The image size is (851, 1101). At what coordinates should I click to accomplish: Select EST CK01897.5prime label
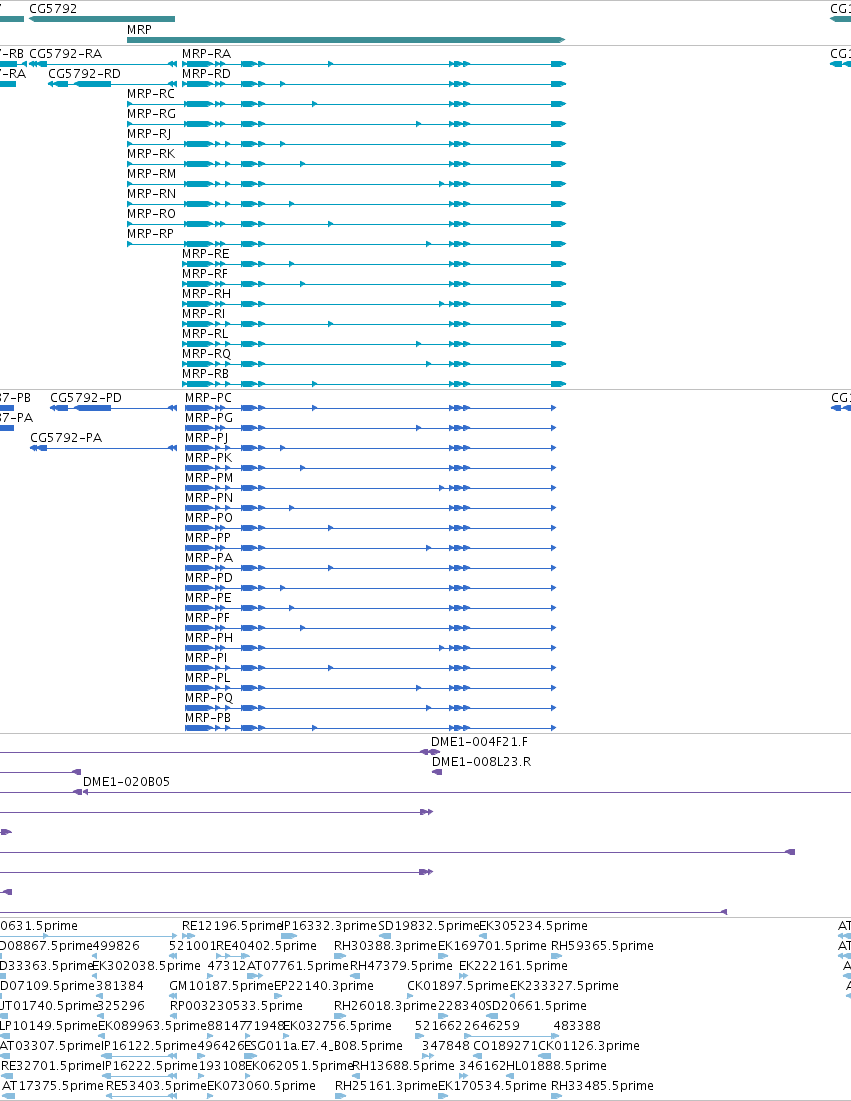pos(458,986)
